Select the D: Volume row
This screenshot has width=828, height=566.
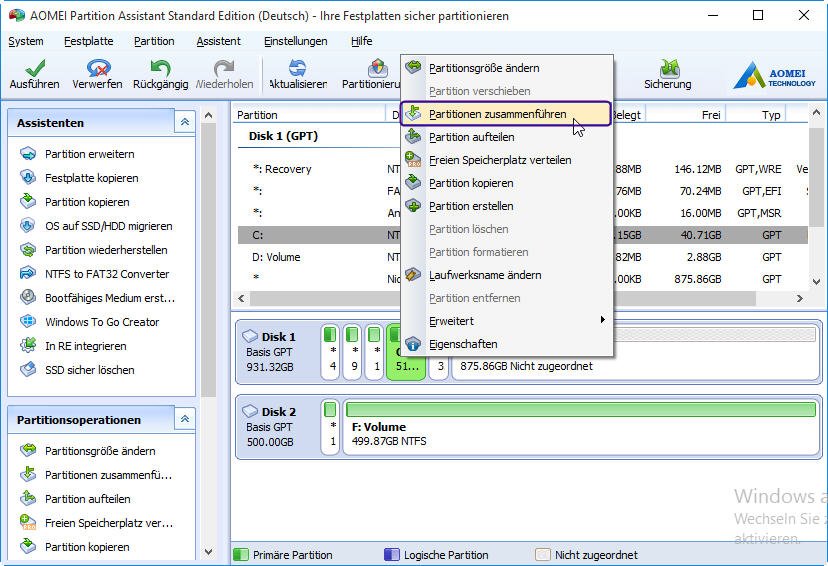point(523,257)
